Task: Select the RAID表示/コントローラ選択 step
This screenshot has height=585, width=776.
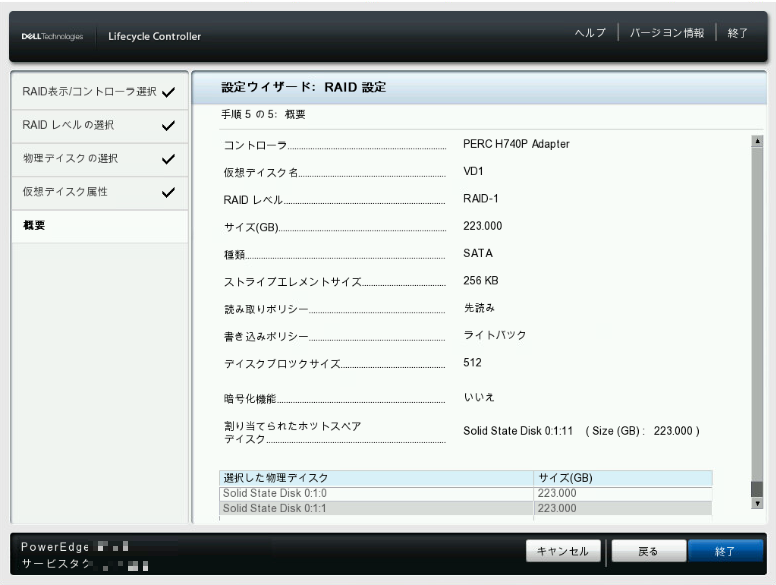Action: click(x=90, y=92)
